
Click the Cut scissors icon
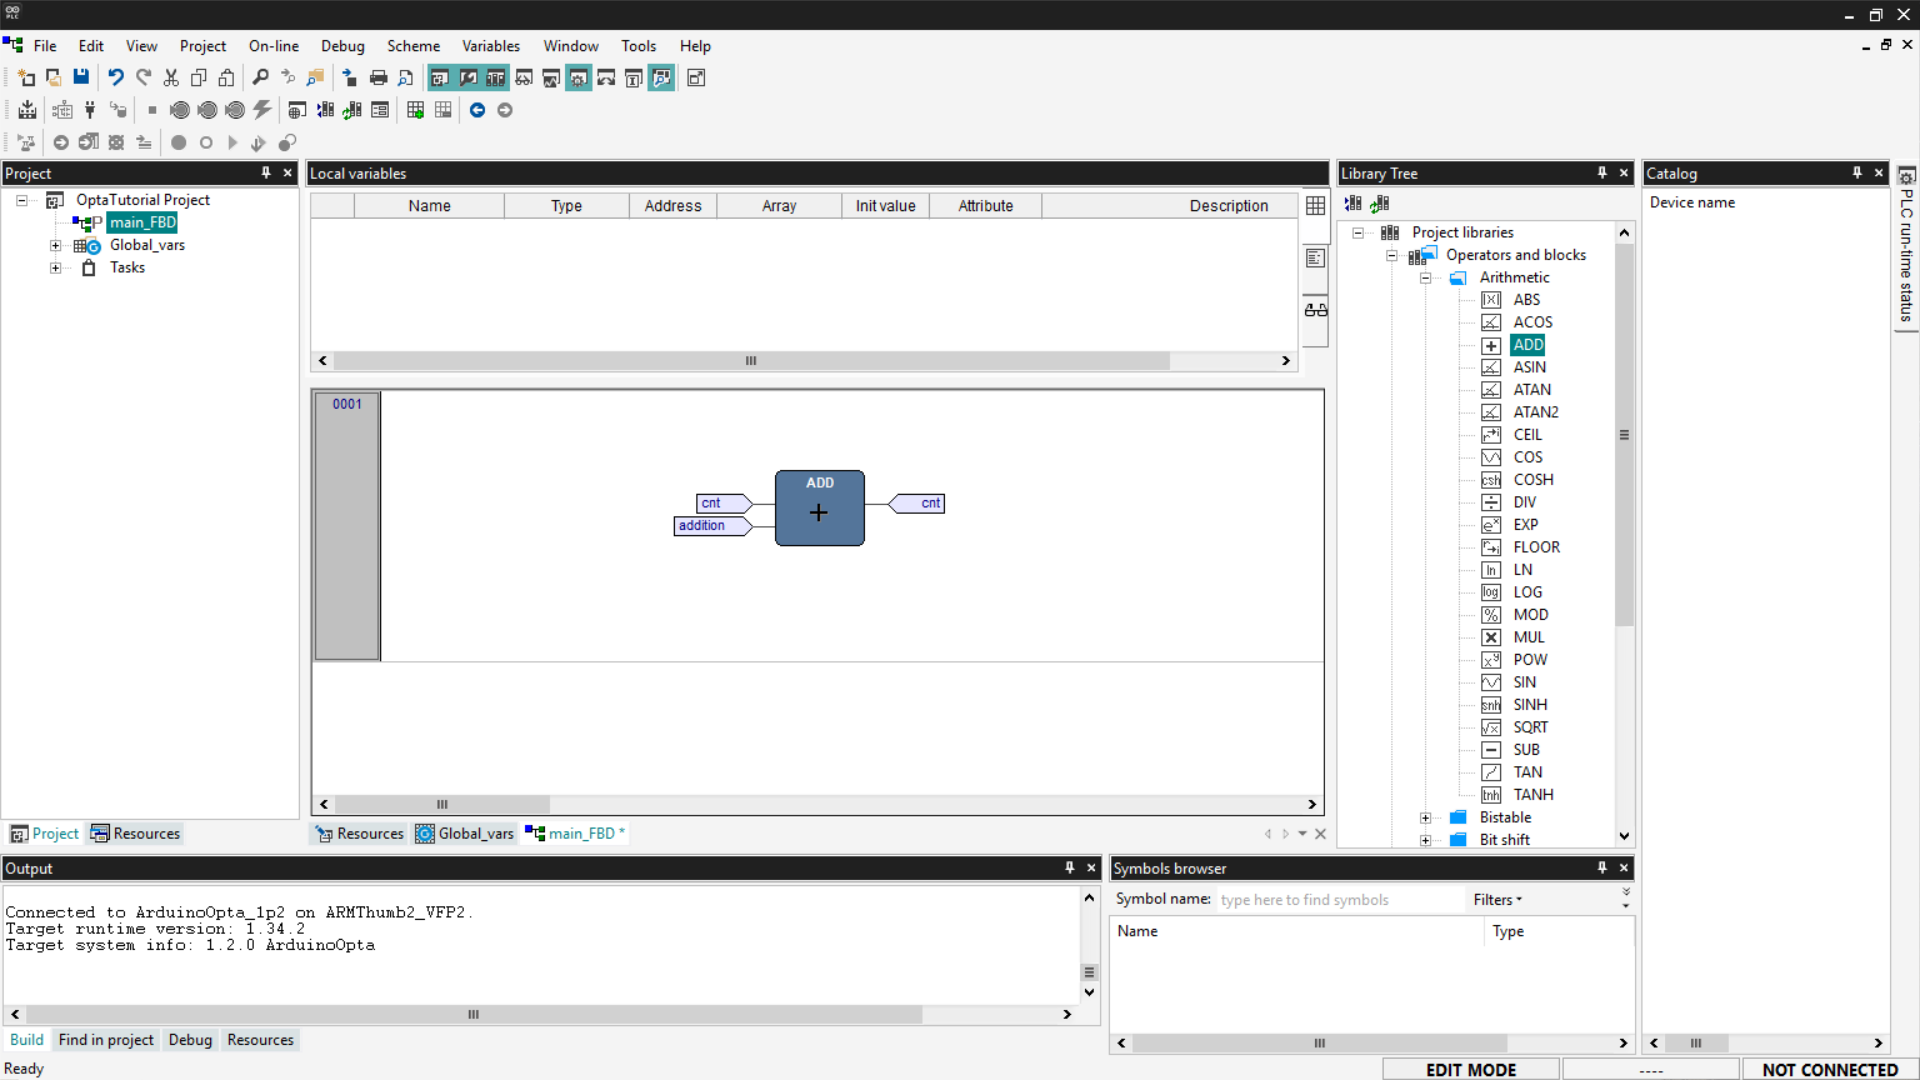(x=171, y=78)
